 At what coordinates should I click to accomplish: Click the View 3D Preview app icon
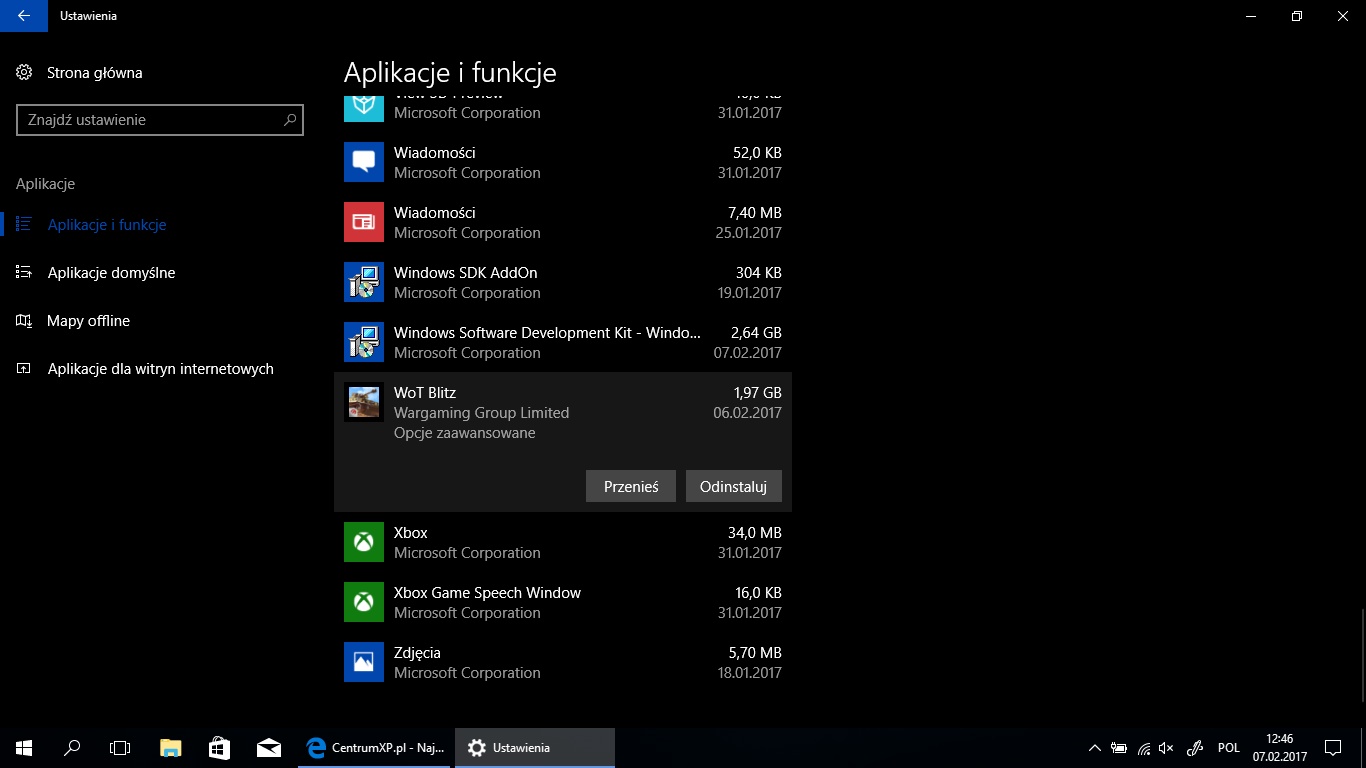pyautogui.click(x=364, y=107)
